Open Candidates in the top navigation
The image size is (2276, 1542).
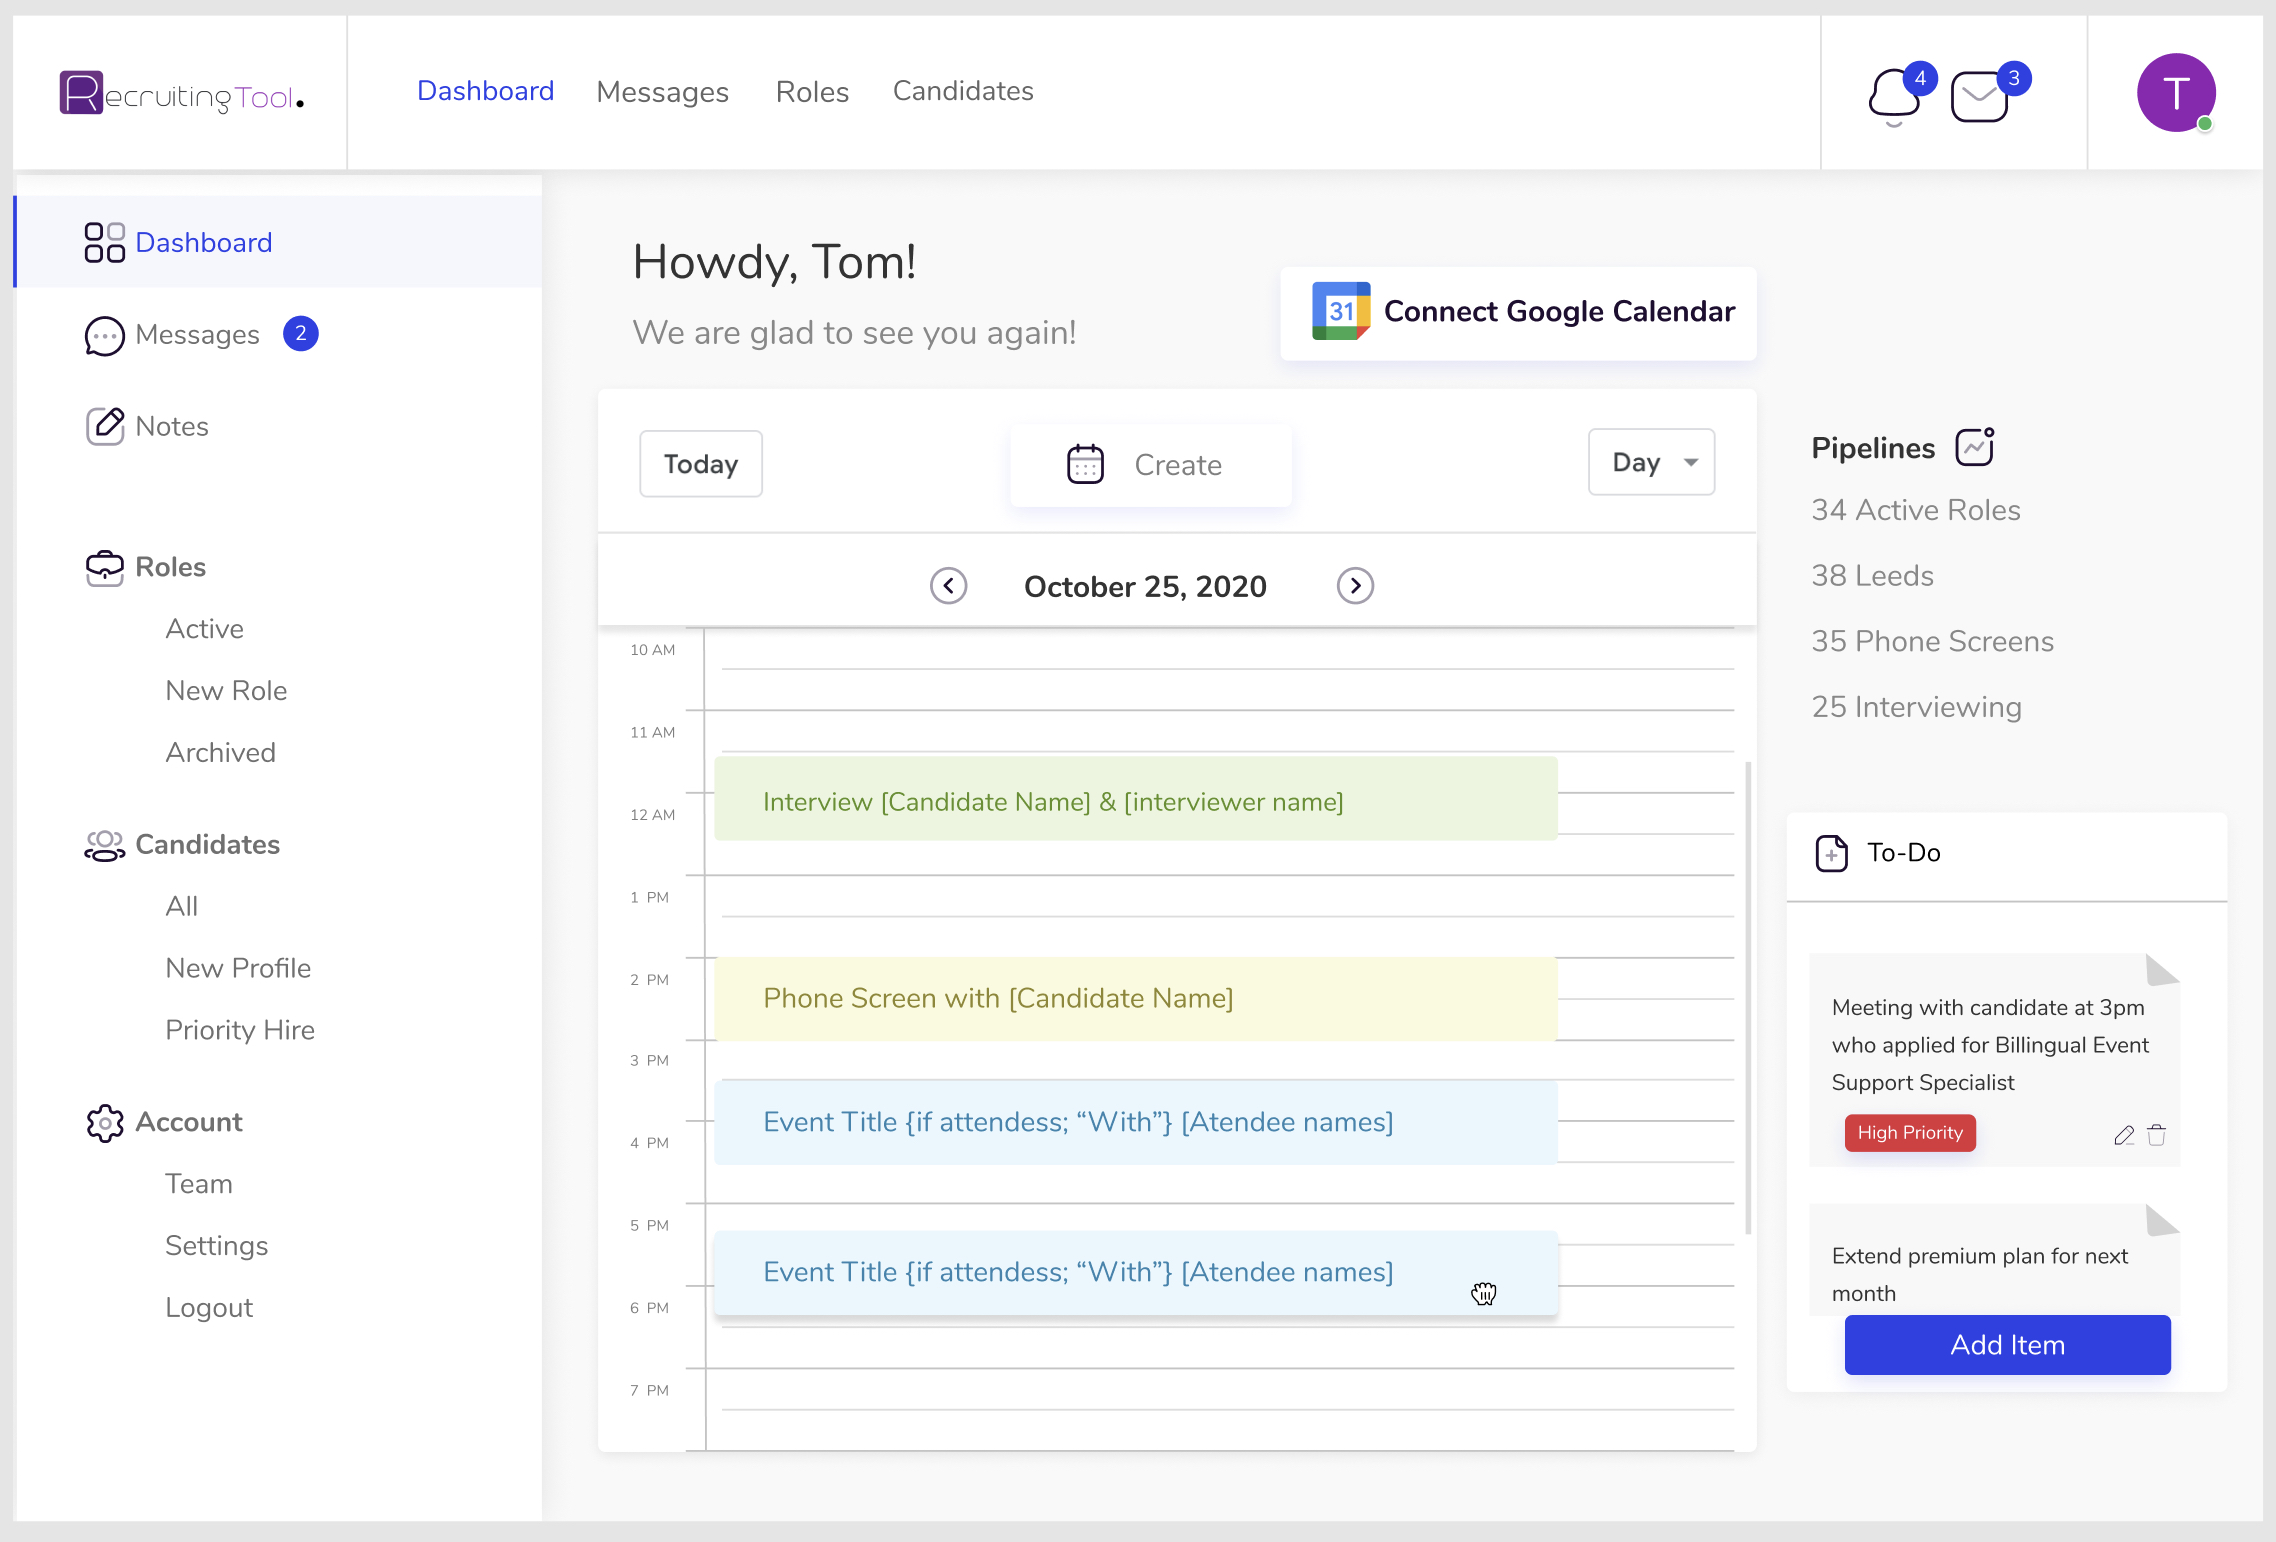pyautogui.click(x=962, y=91)
